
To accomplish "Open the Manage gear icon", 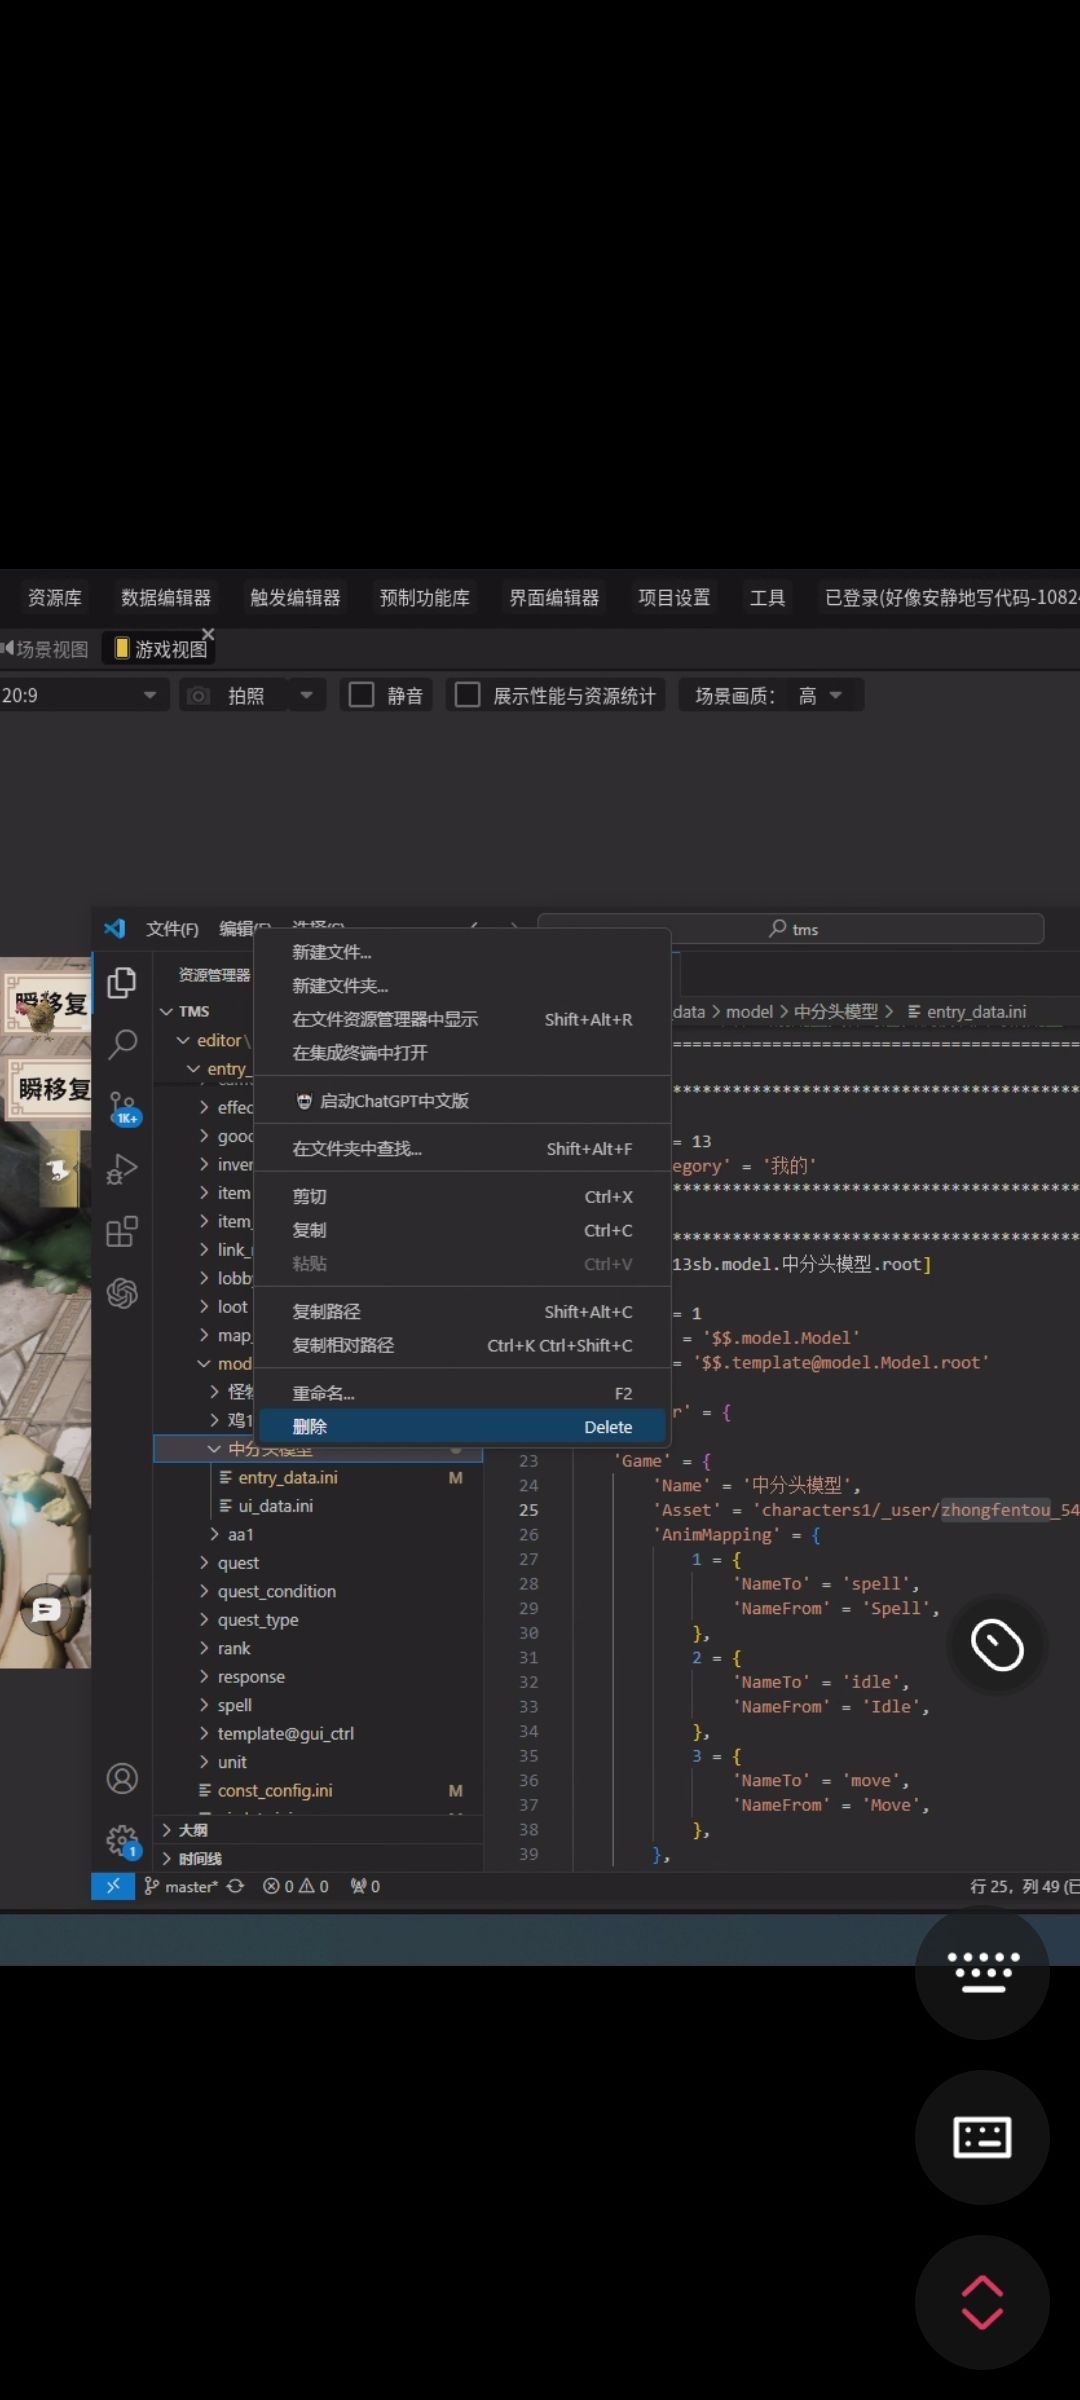I will click(x=122, y=1838).
